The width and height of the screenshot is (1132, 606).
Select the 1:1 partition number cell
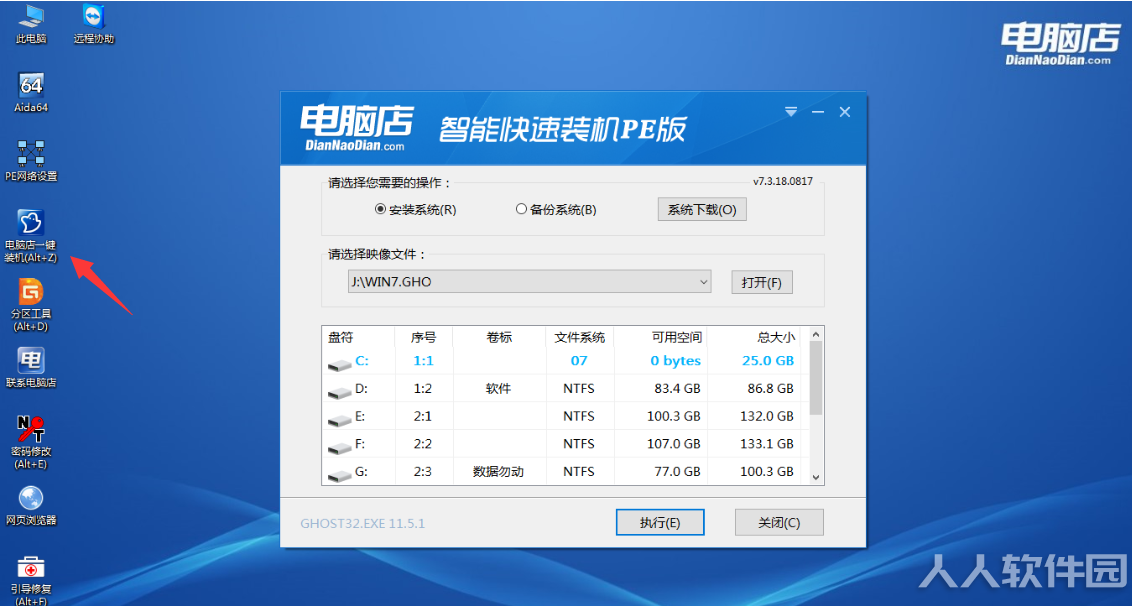pos(423,360)
